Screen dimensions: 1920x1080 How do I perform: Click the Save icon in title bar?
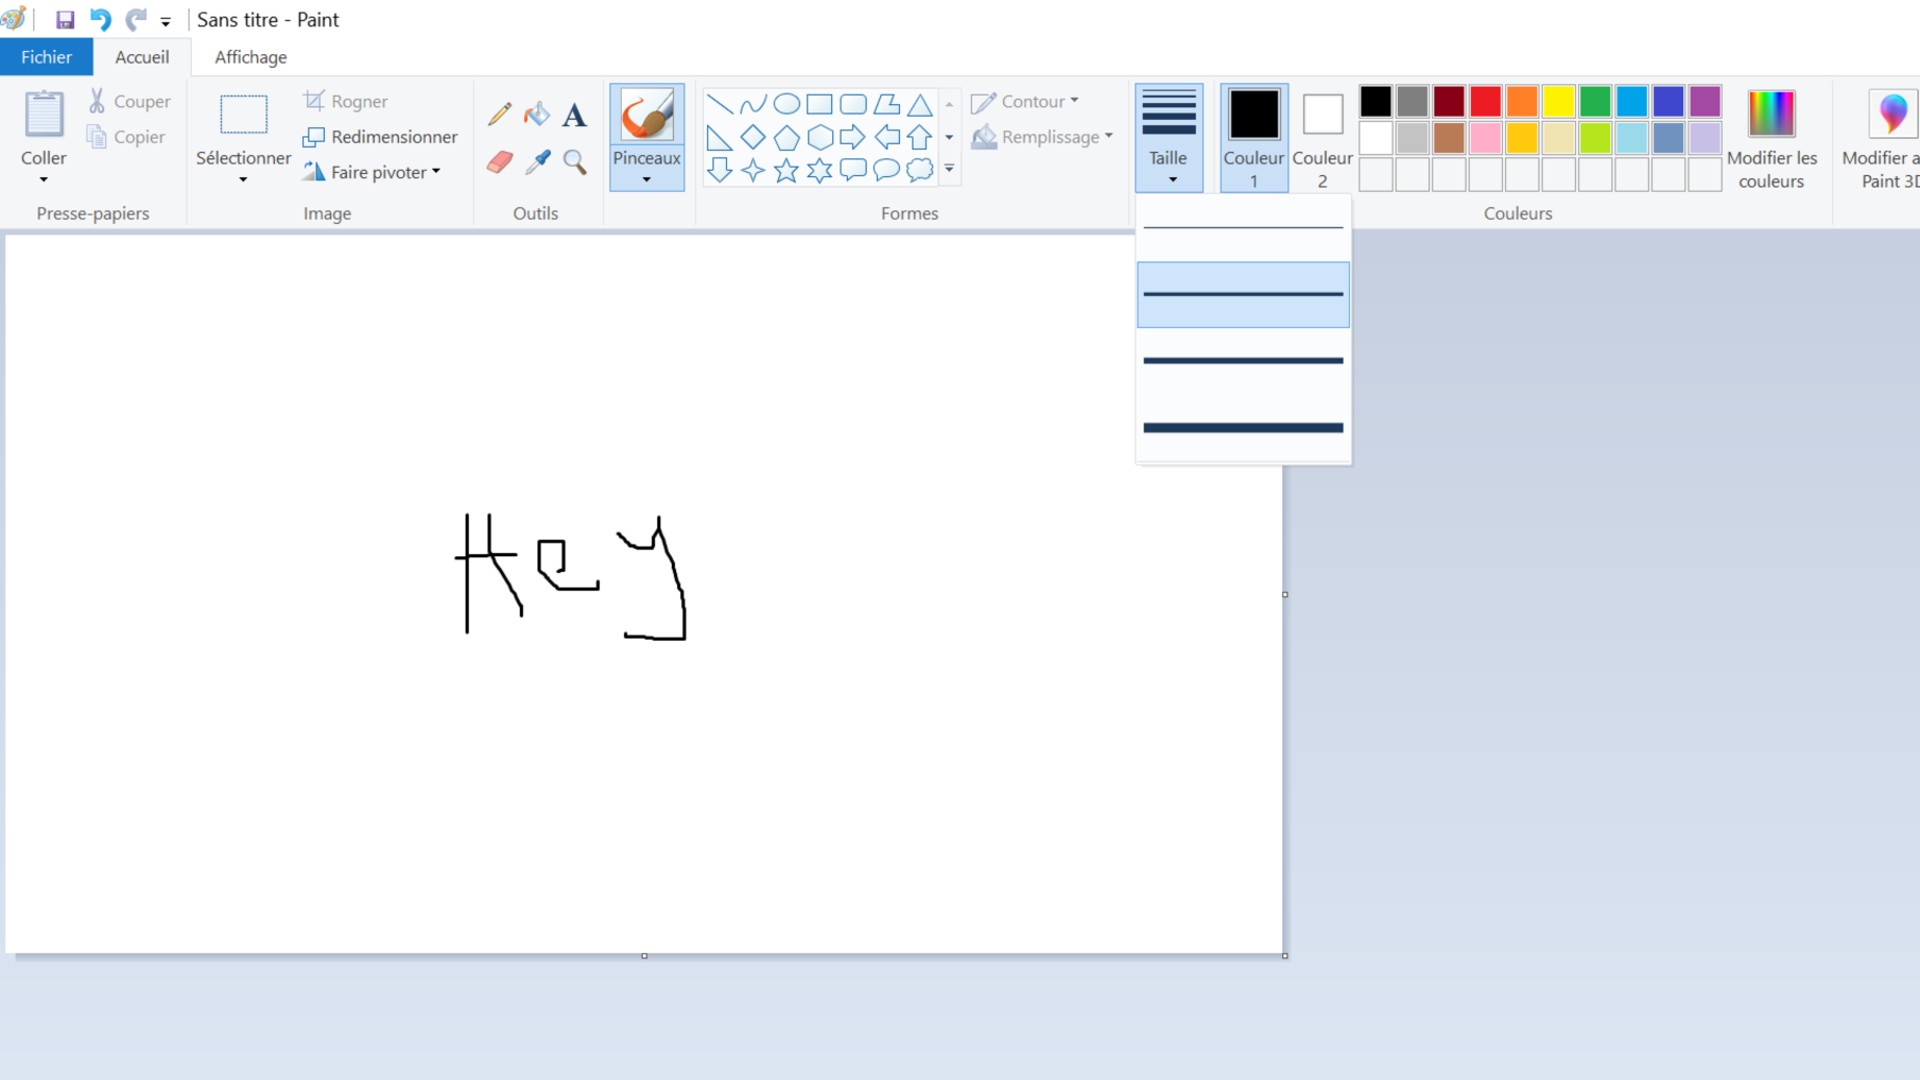65,19
